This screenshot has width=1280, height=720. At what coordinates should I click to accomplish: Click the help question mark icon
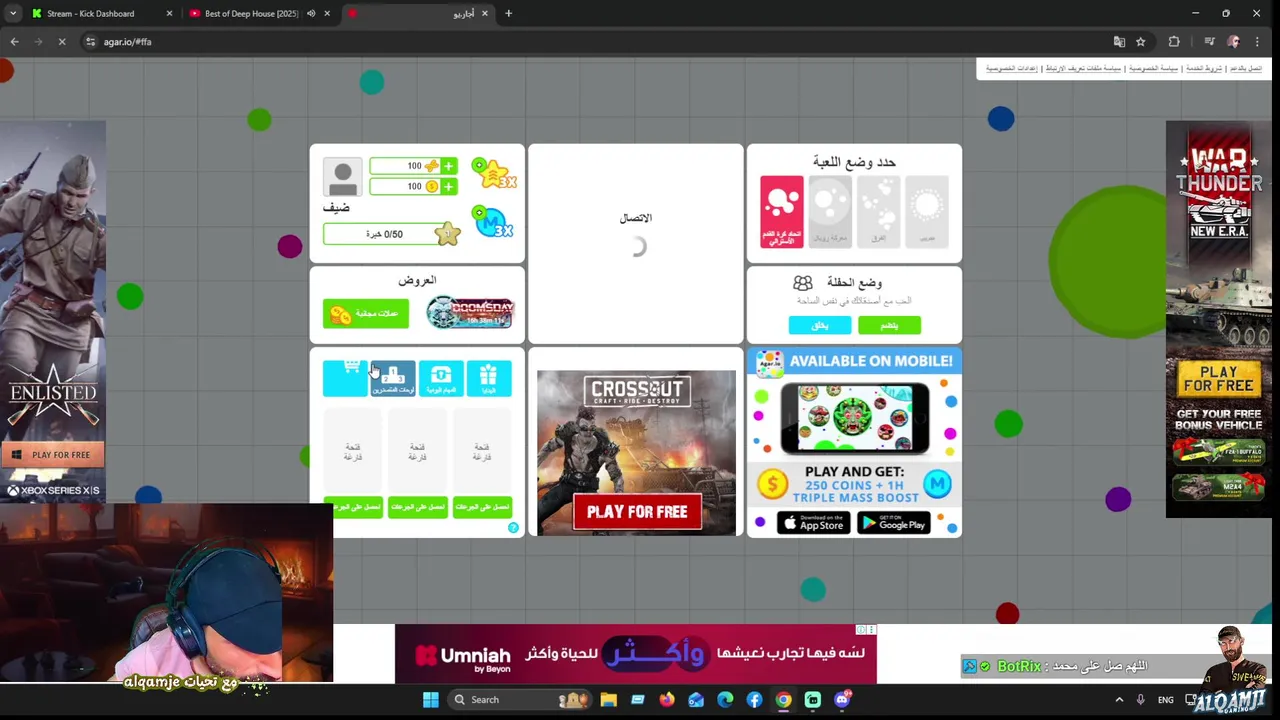(x=513, y=528)
